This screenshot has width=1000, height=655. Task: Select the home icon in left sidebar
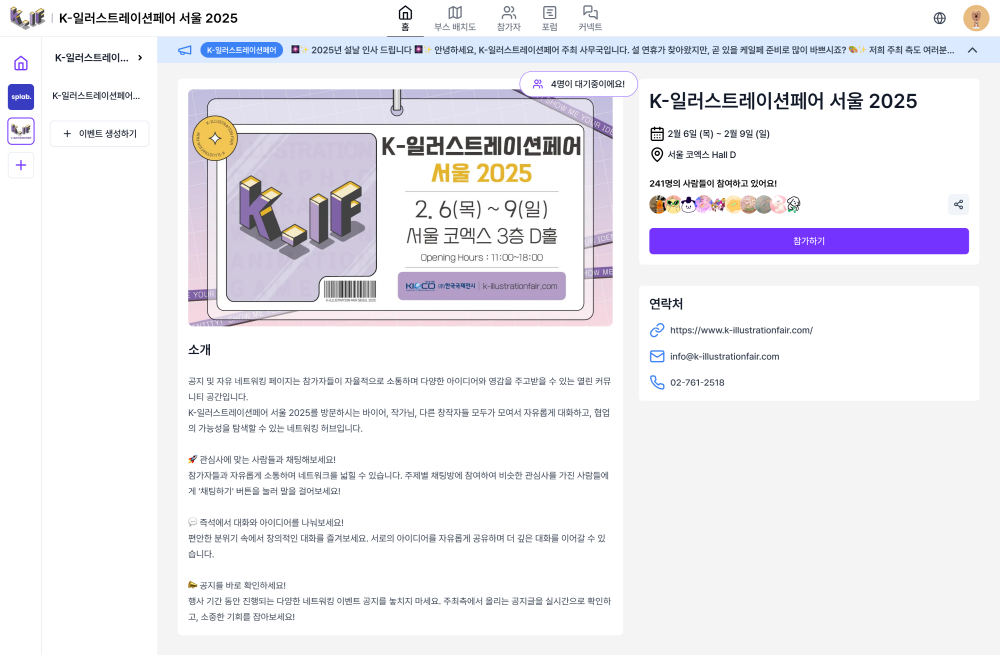pos(21,63)
